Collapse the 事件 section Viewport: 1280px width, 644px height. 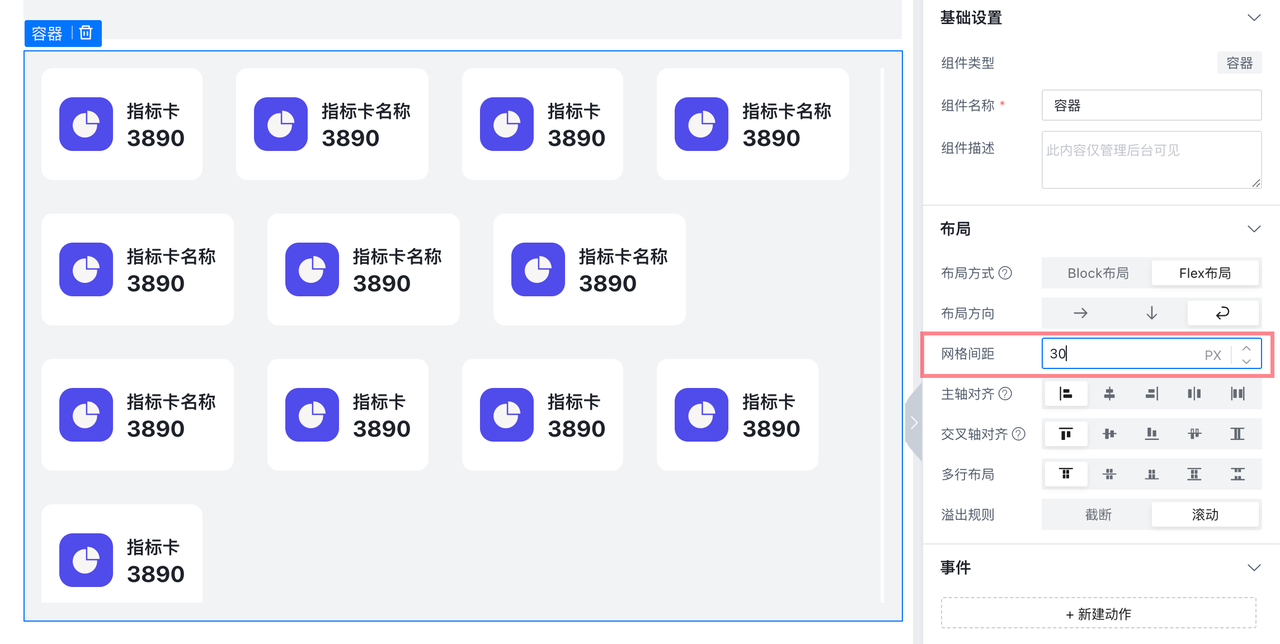pyautogui.click(x=1254, y=567)
